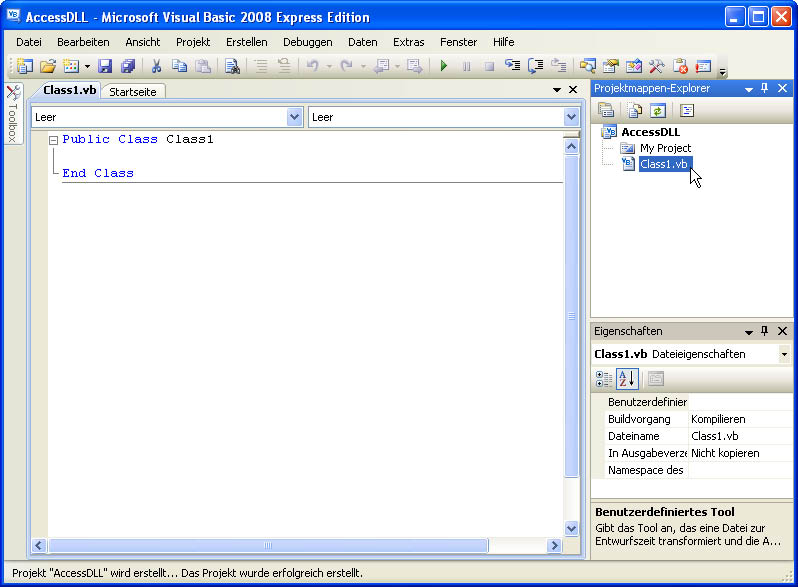Toggle alphabetical sorting in Eigenschaften panel
The height and width of the screenshot is (587, 798).
tap(627, 378)
